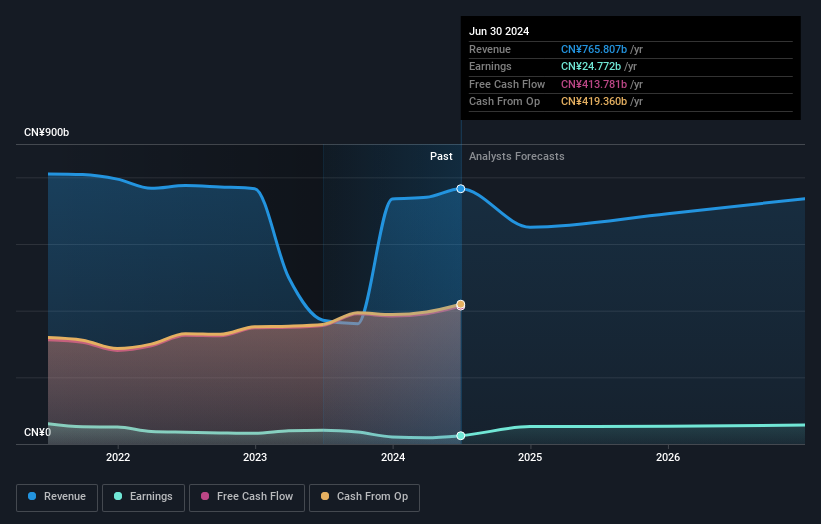Image resolution: width=821 pixels, height=524 pixels.
Task: Toggle the Revenue legend series
Action: tap(57, 497)
